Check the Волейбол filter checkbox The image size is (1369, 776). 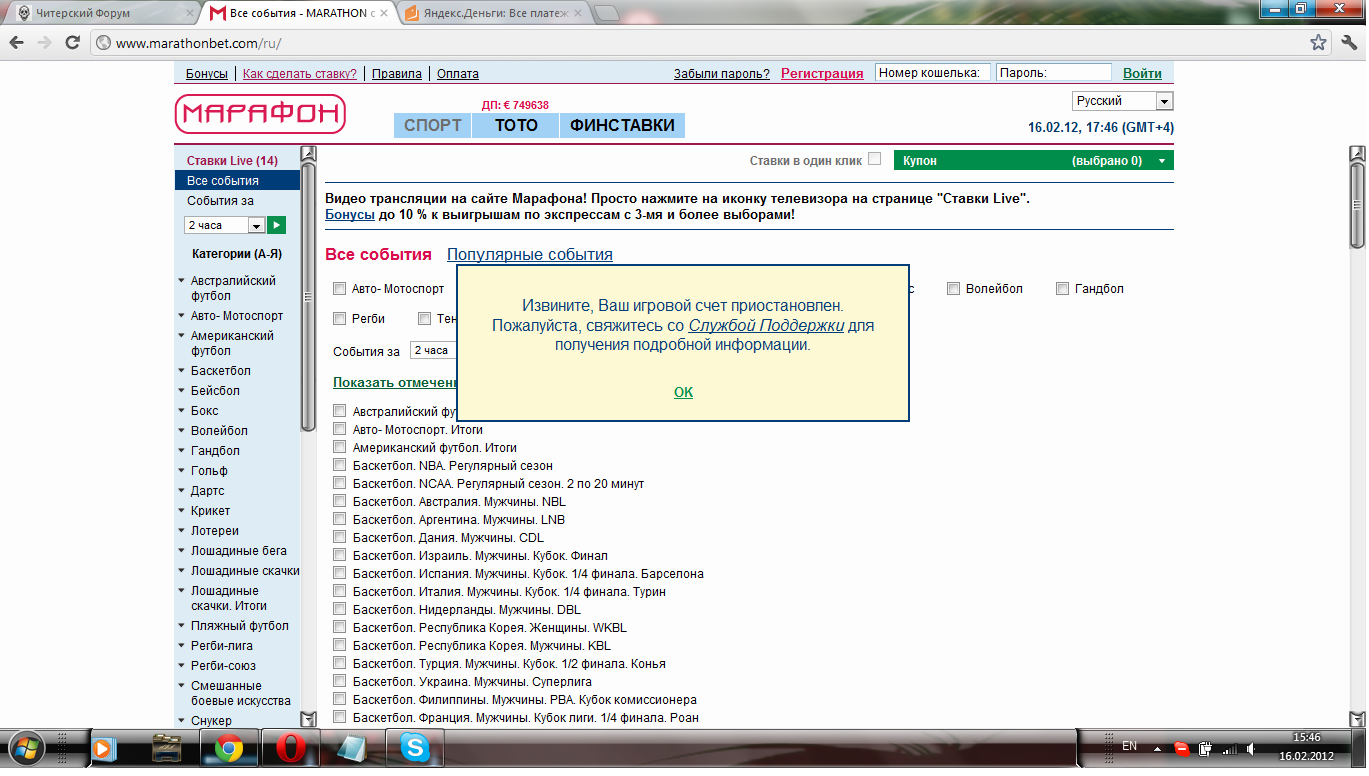pyautogui.click(x=954, y=289)
